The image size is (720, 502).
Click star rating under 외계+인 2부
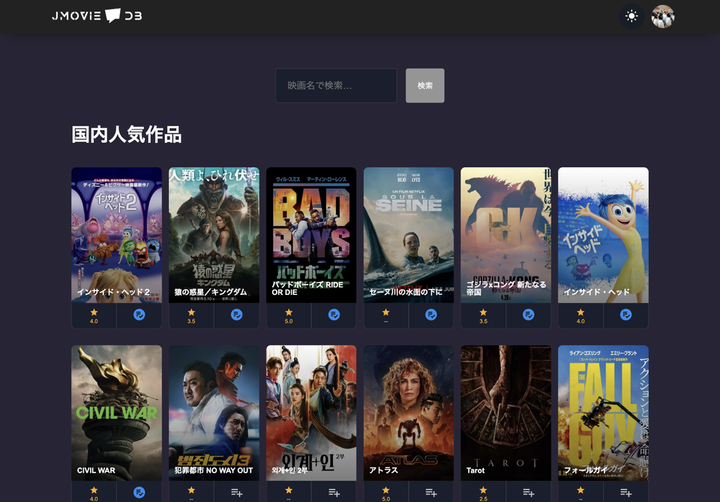(289, 492)
